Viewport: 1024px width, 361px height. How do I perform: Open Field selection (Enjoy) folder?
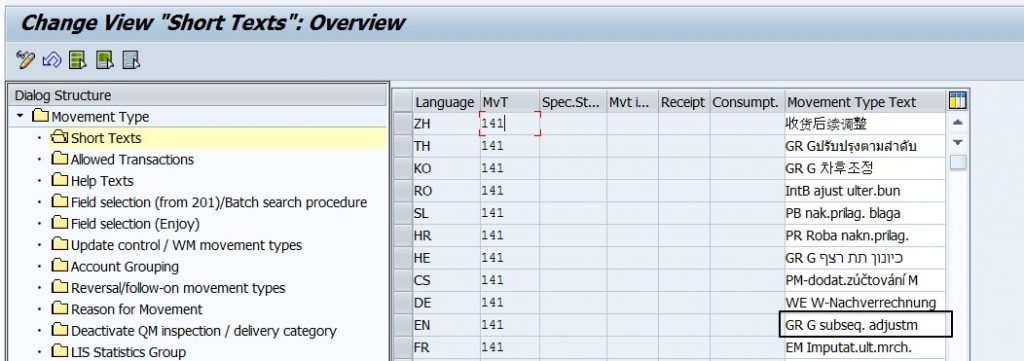coord(126,224)
